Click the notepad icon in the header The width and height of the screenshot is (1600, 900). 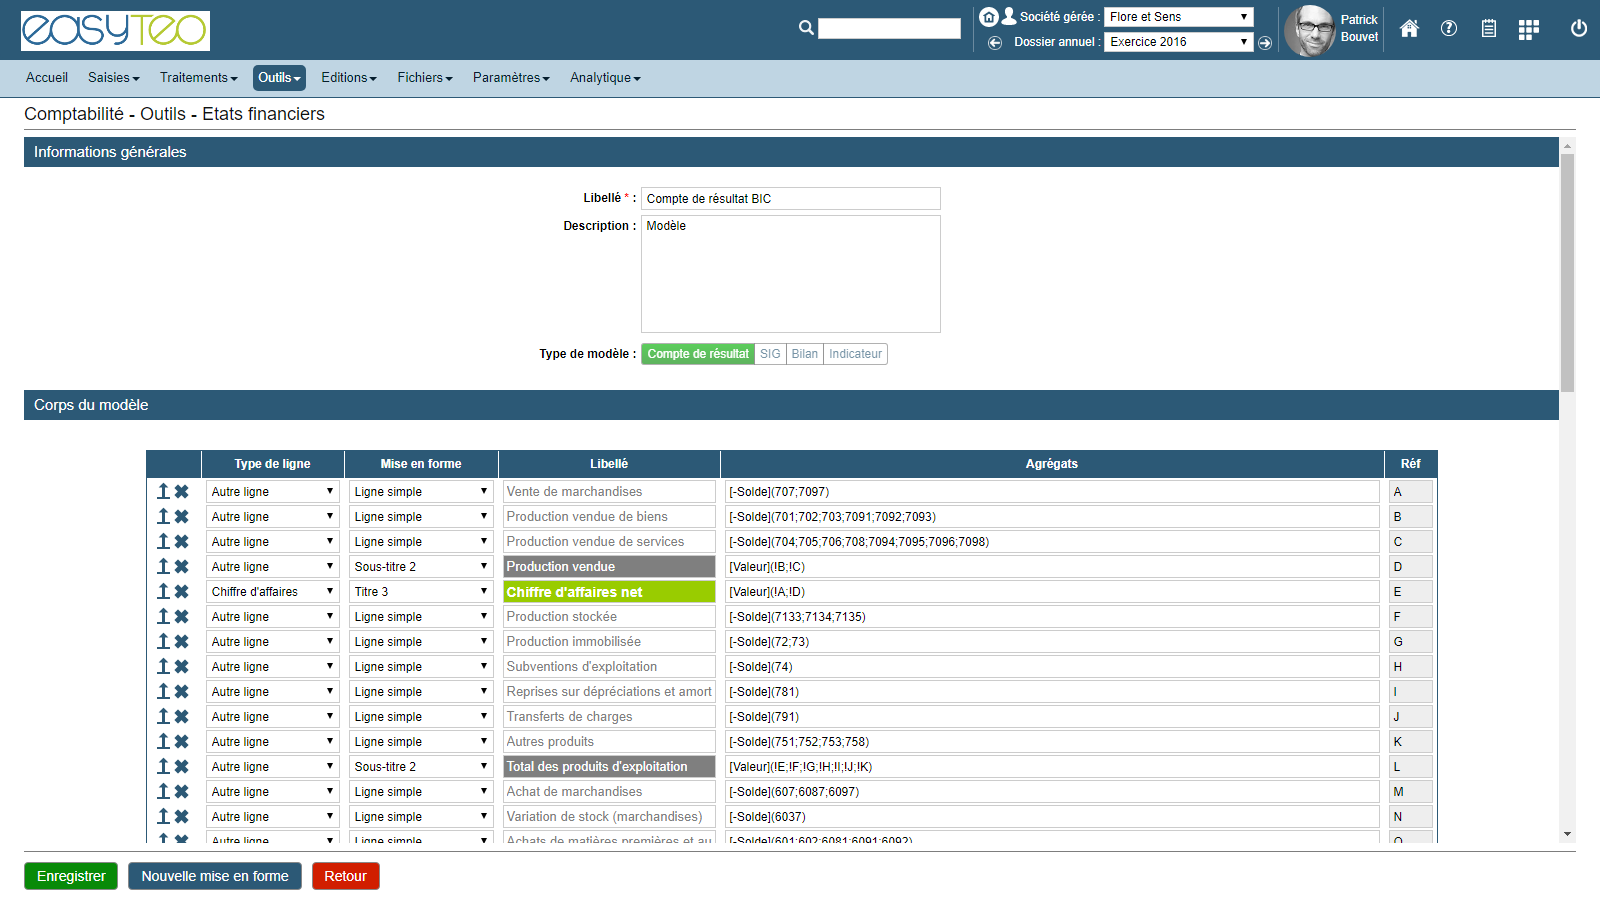pyautogui.click(x=1488, y=29)
